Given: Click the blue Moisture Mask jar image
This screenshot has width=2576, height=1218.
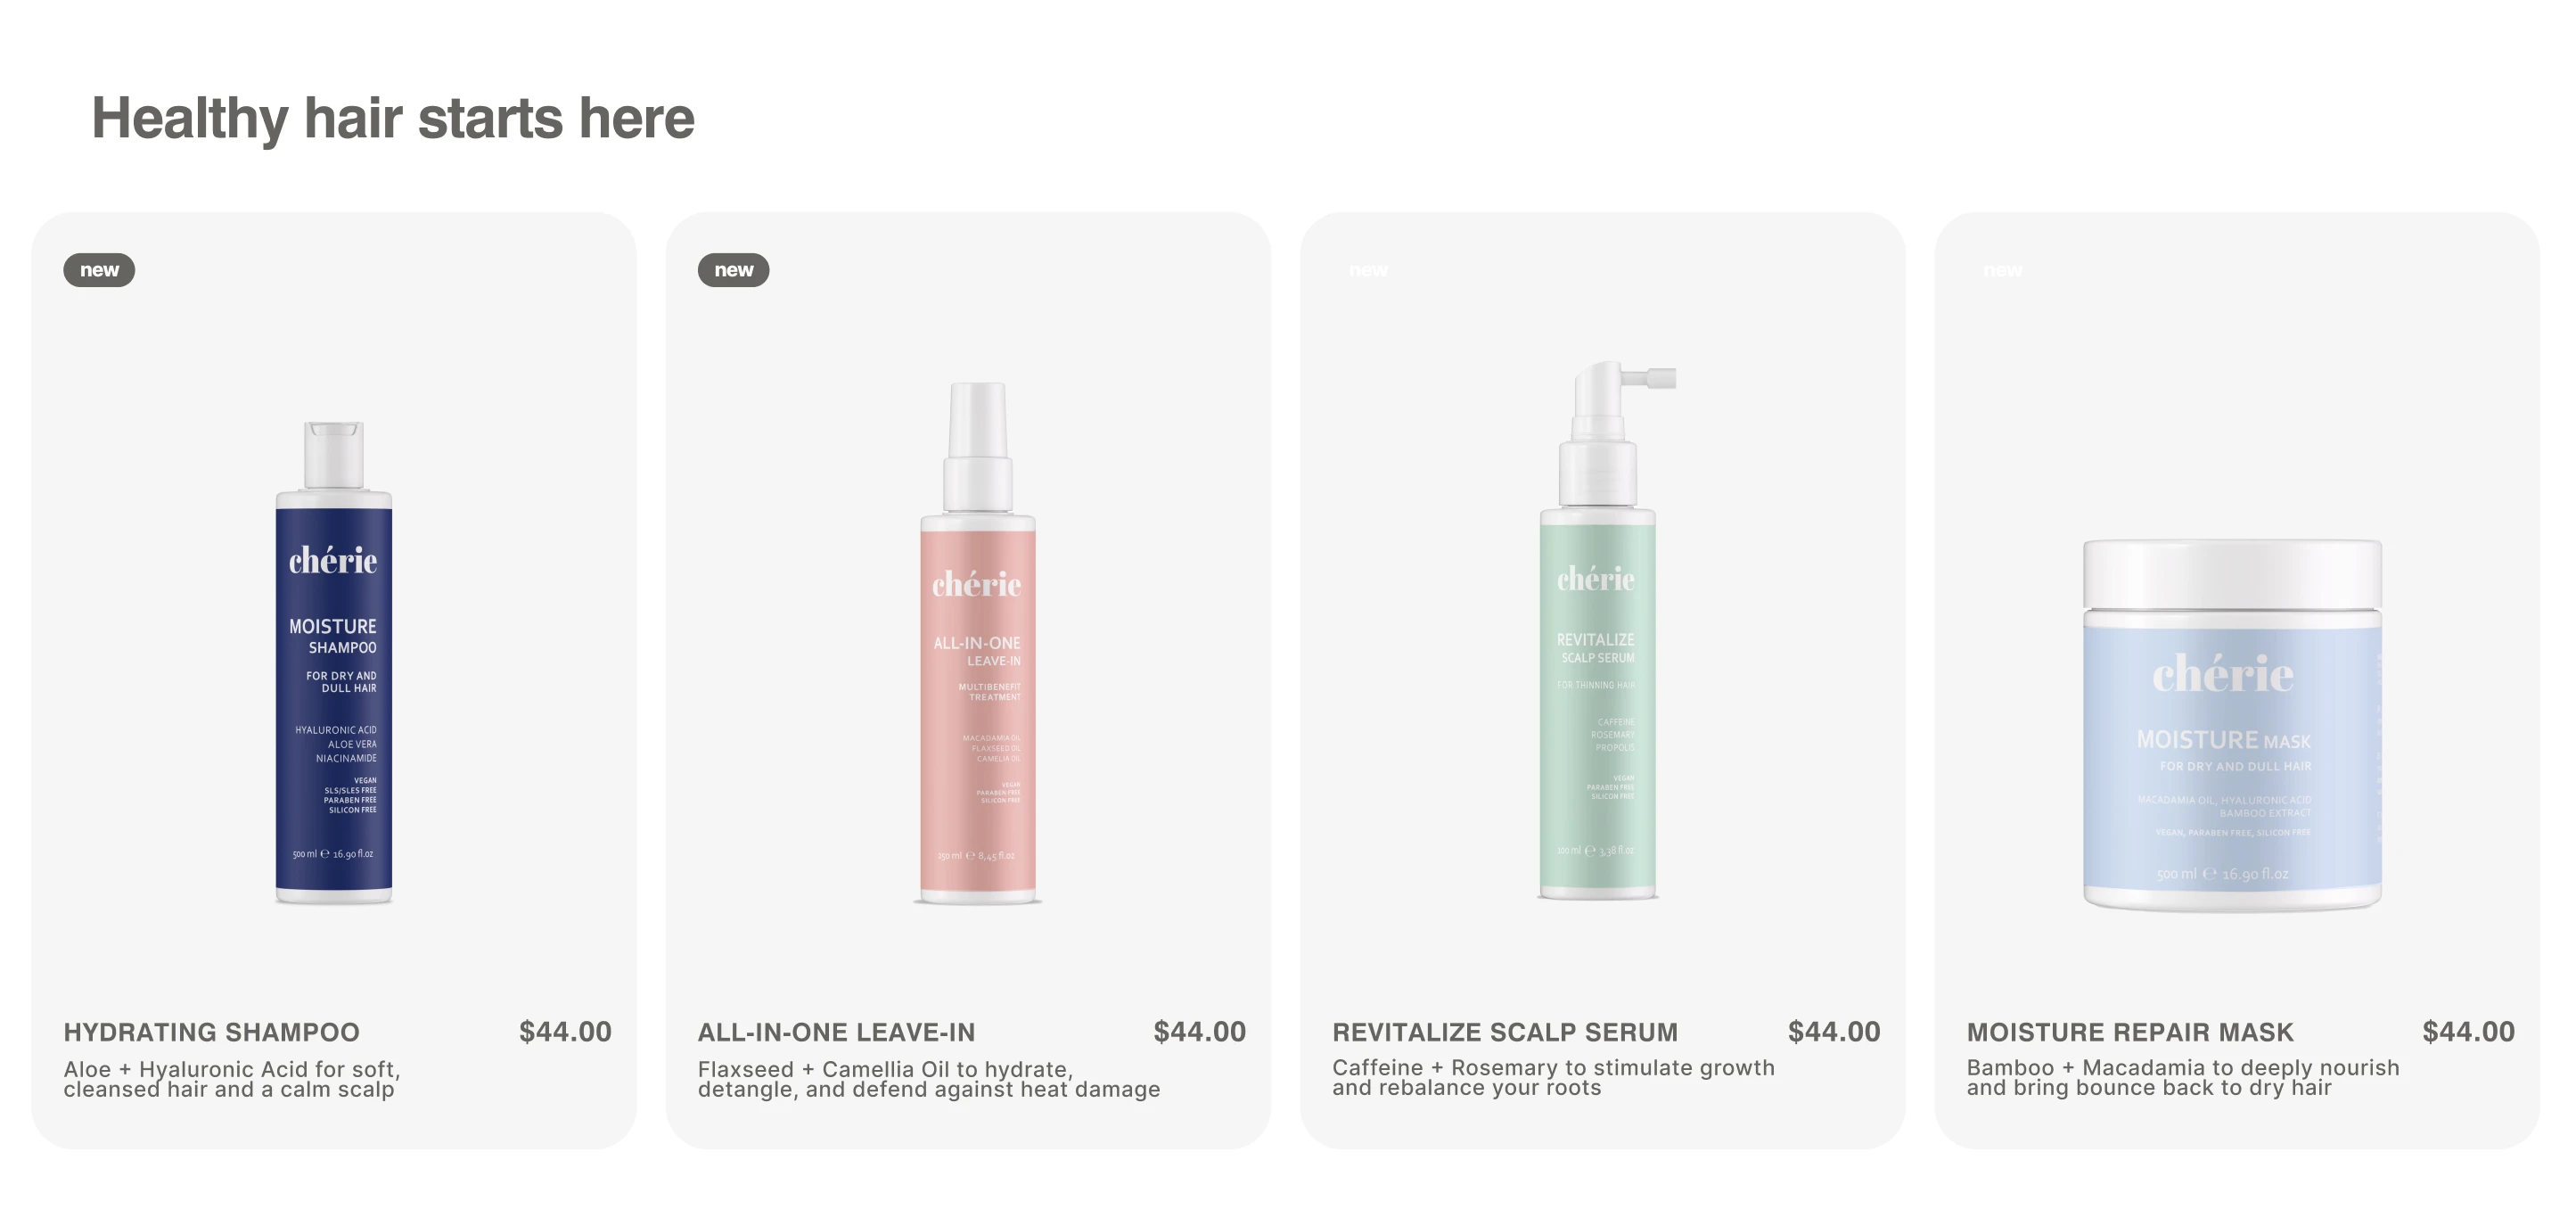Looking at the screenshot, I should tap(2232, 725).
